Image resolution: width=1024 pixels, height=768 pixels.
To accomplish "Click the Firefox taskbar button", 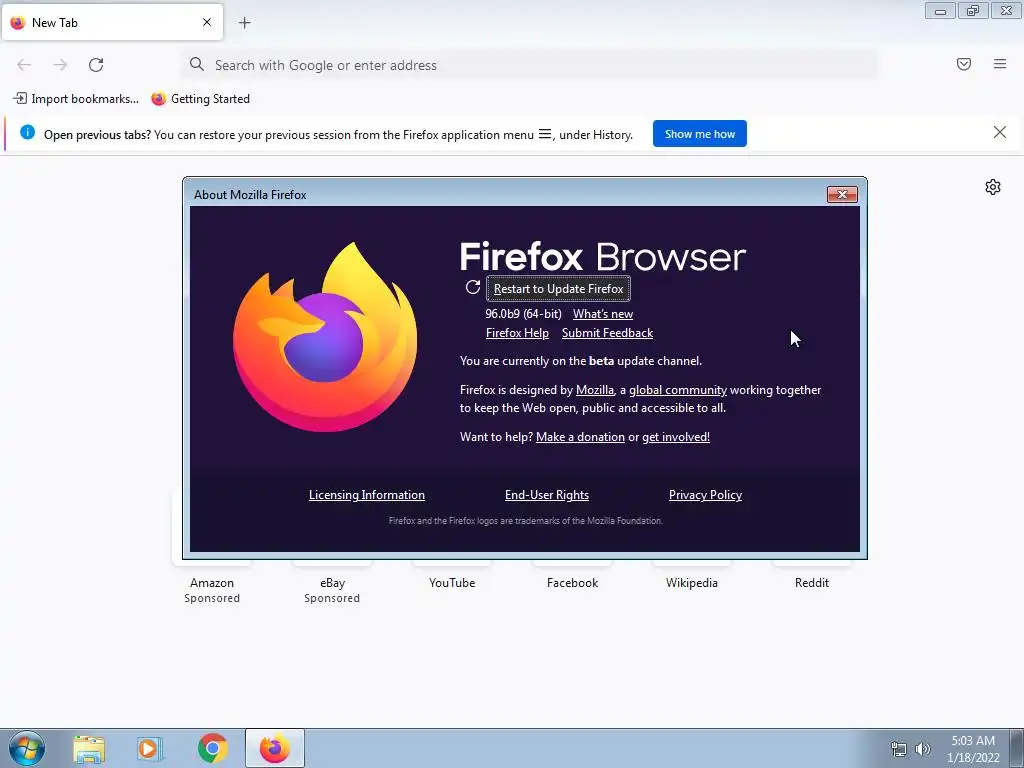I will pos(274,748).
